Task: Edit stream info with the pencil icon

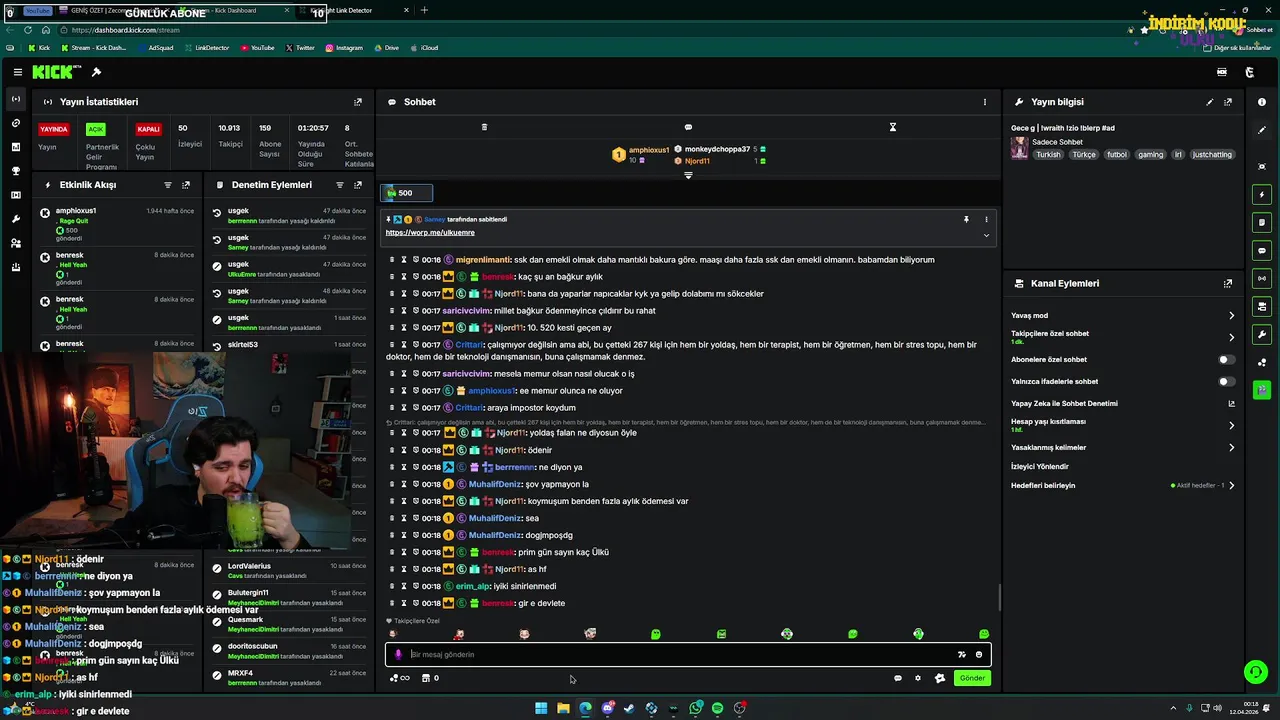Action: coord(1210,102)
